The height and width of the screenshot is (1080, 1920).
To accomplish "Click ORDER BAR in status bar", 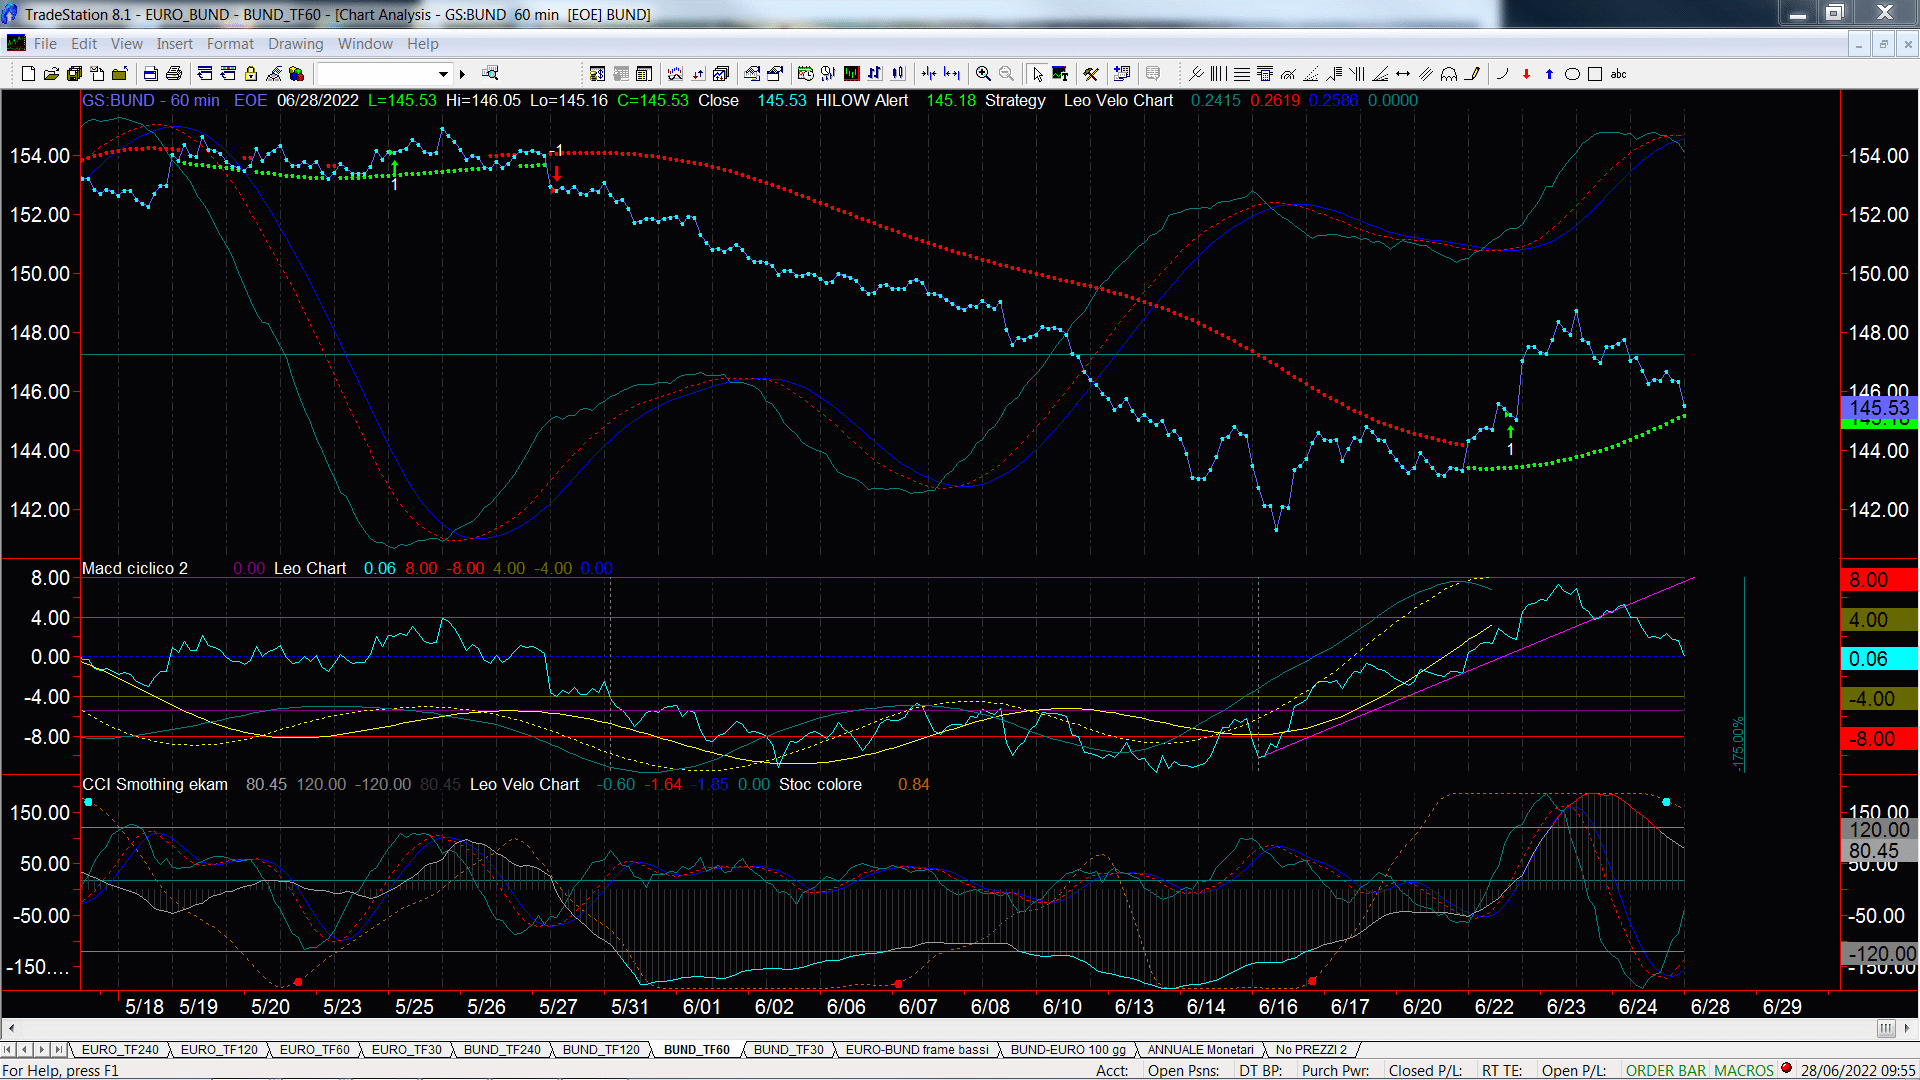I will coord(1665,1071).
